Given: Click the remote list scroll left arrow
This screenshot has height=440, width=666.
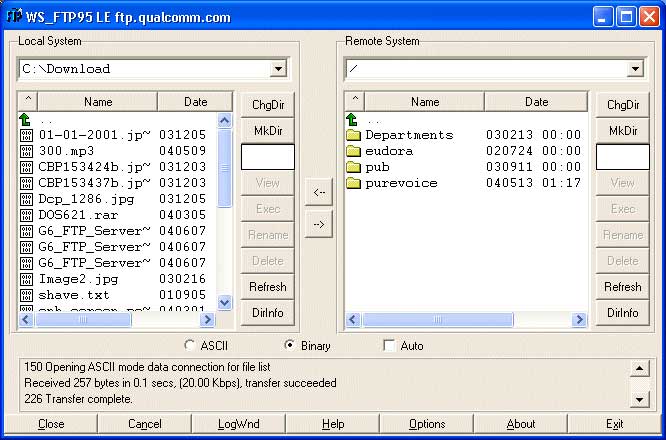Looking at the screenshot, I should pyautogui.click(x=353, y=319).
